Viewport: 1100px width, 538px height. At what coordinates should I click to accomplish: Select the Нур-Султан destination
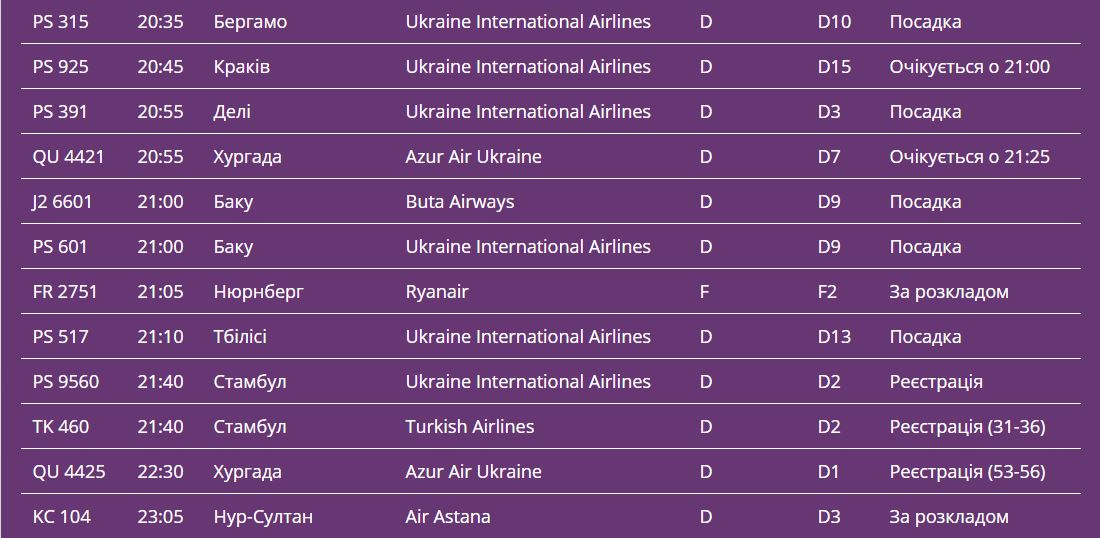pyautogui.click(x=263, y=517)
